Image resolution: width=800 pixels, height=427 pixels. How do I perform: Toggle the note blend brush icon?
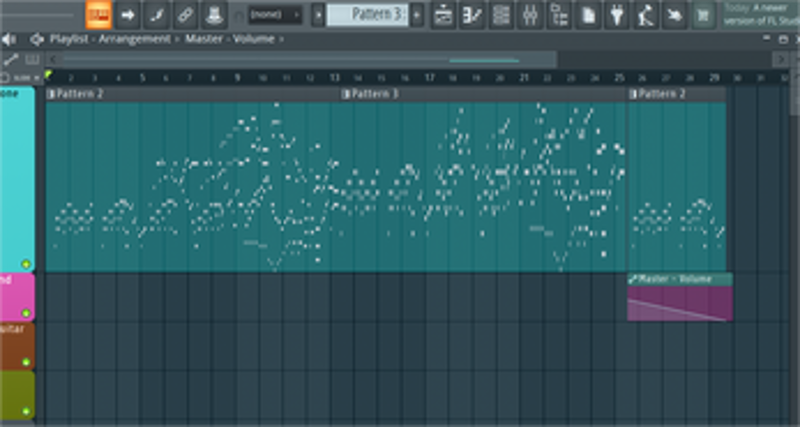pyautogui.click(x=157, y=15)
